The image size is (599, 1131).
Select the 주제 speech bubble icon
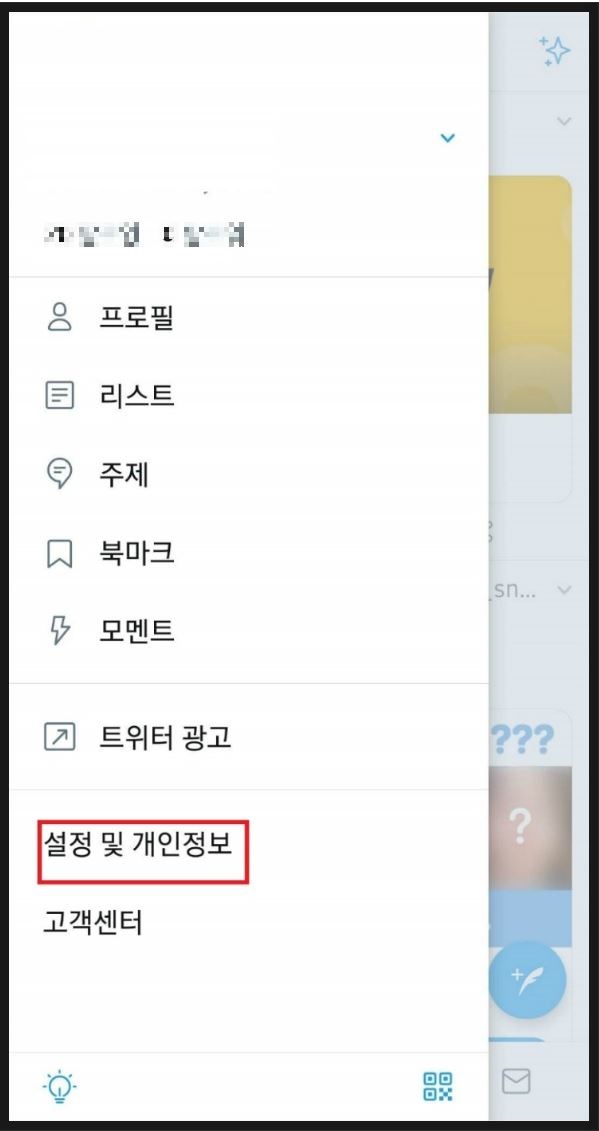tap(59, 474)
